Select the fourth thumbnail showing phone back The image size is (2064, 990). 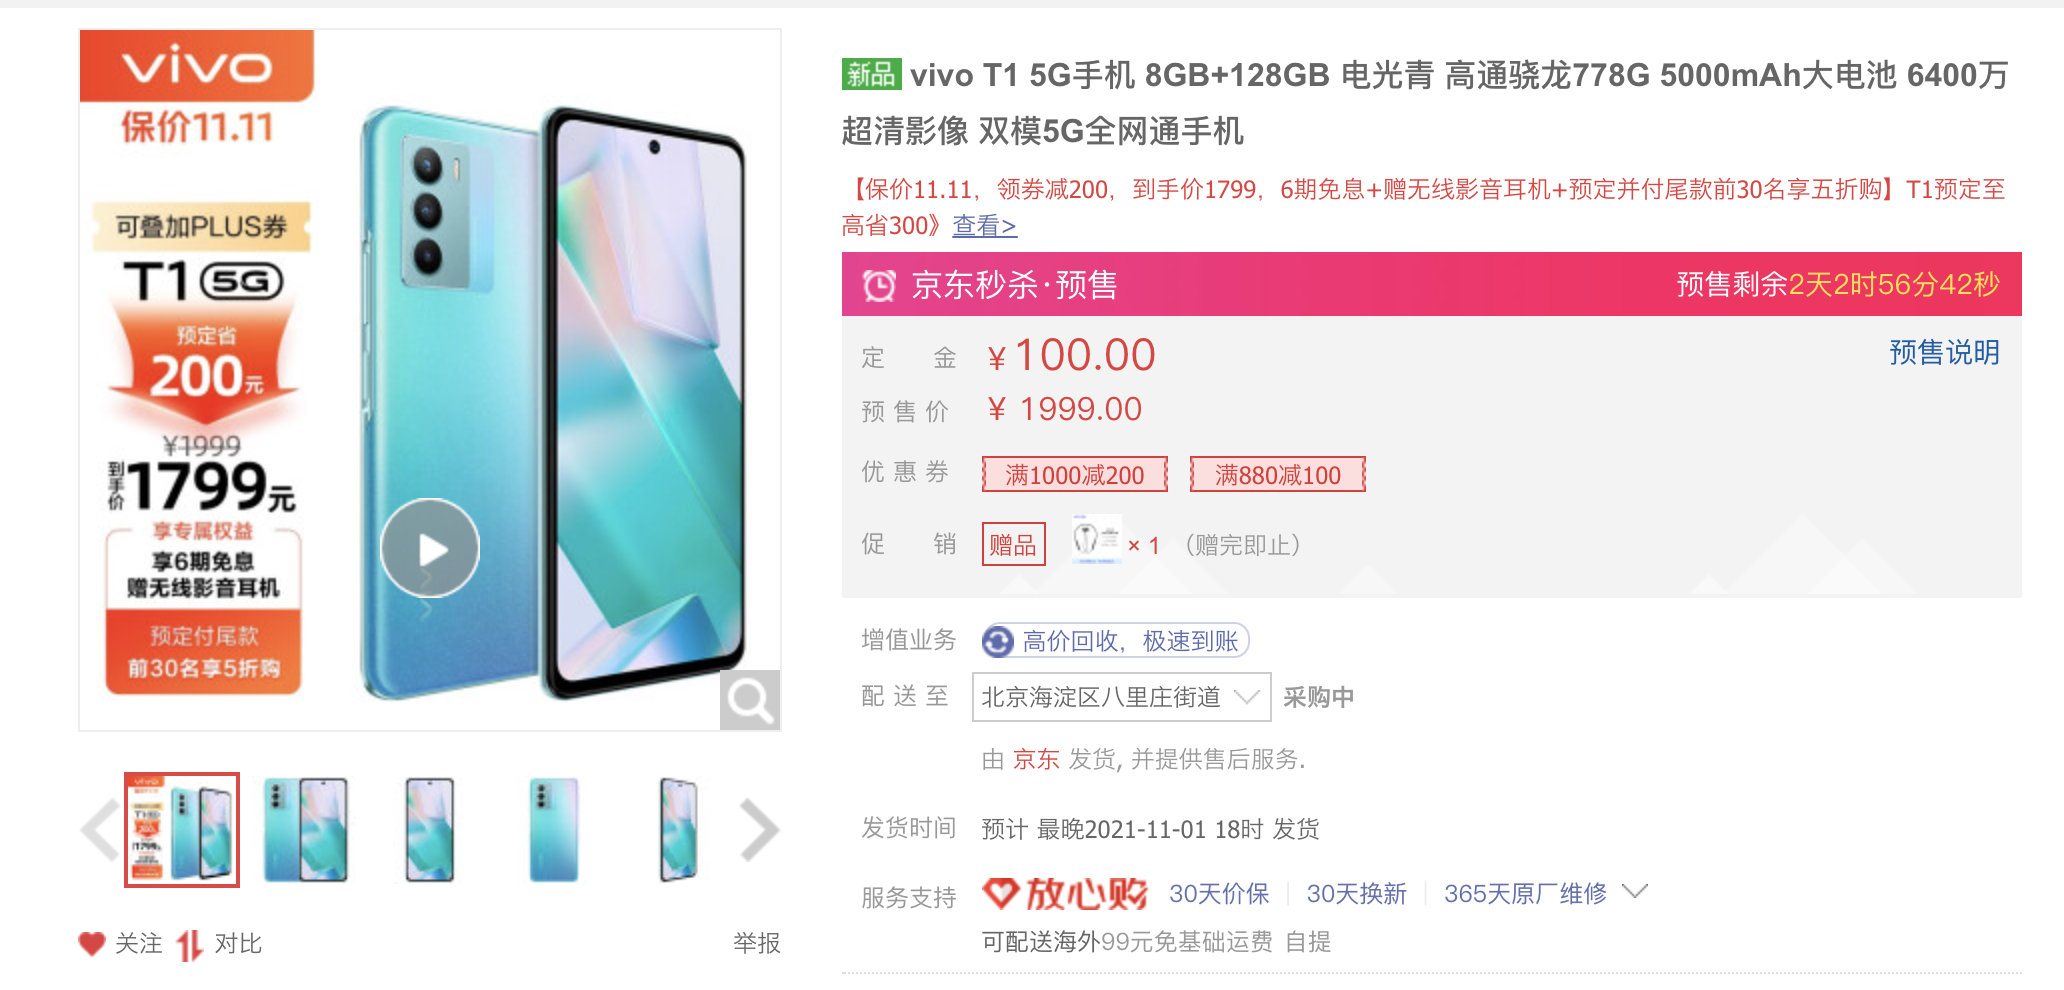tap(554, 830)
